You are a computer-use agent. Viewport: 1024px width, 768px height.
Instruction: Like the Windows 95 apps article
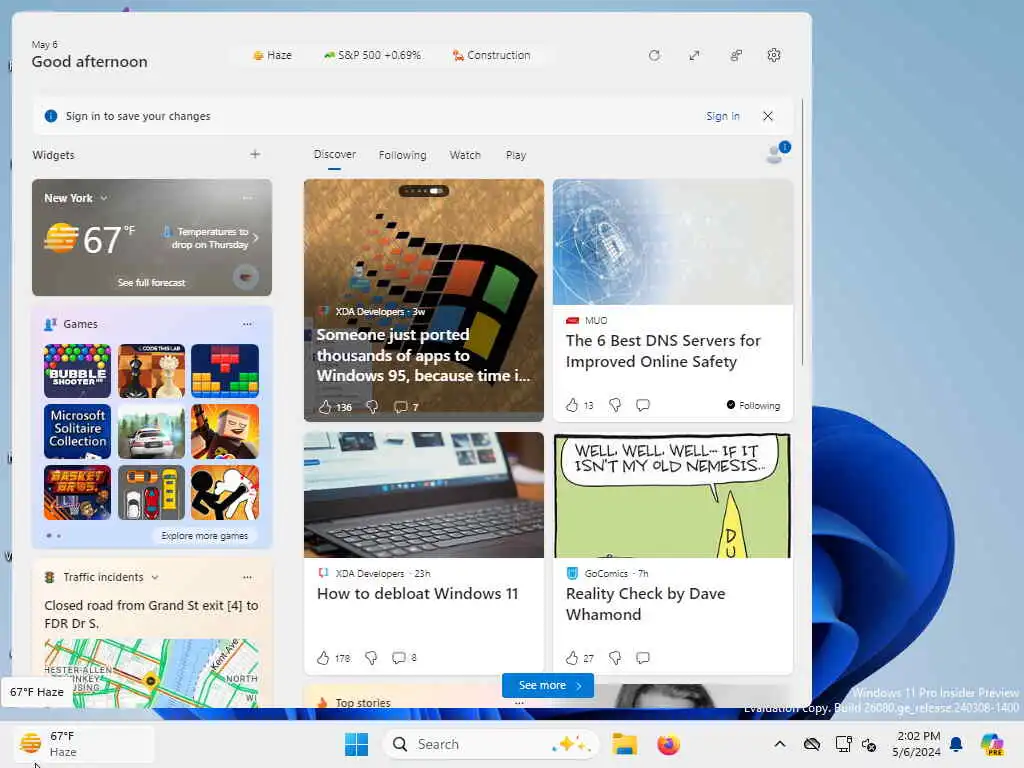pos(325,407)
